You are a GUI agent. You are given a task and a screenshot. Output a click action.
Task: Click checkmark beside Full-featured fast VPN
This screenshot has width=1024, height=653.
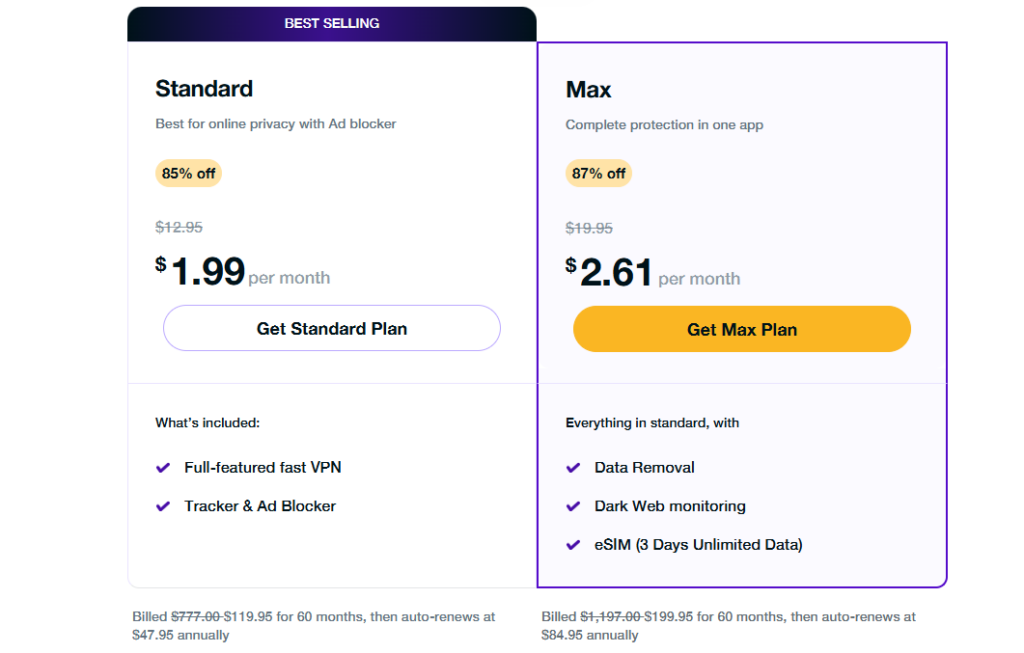[x=163, y=467]
